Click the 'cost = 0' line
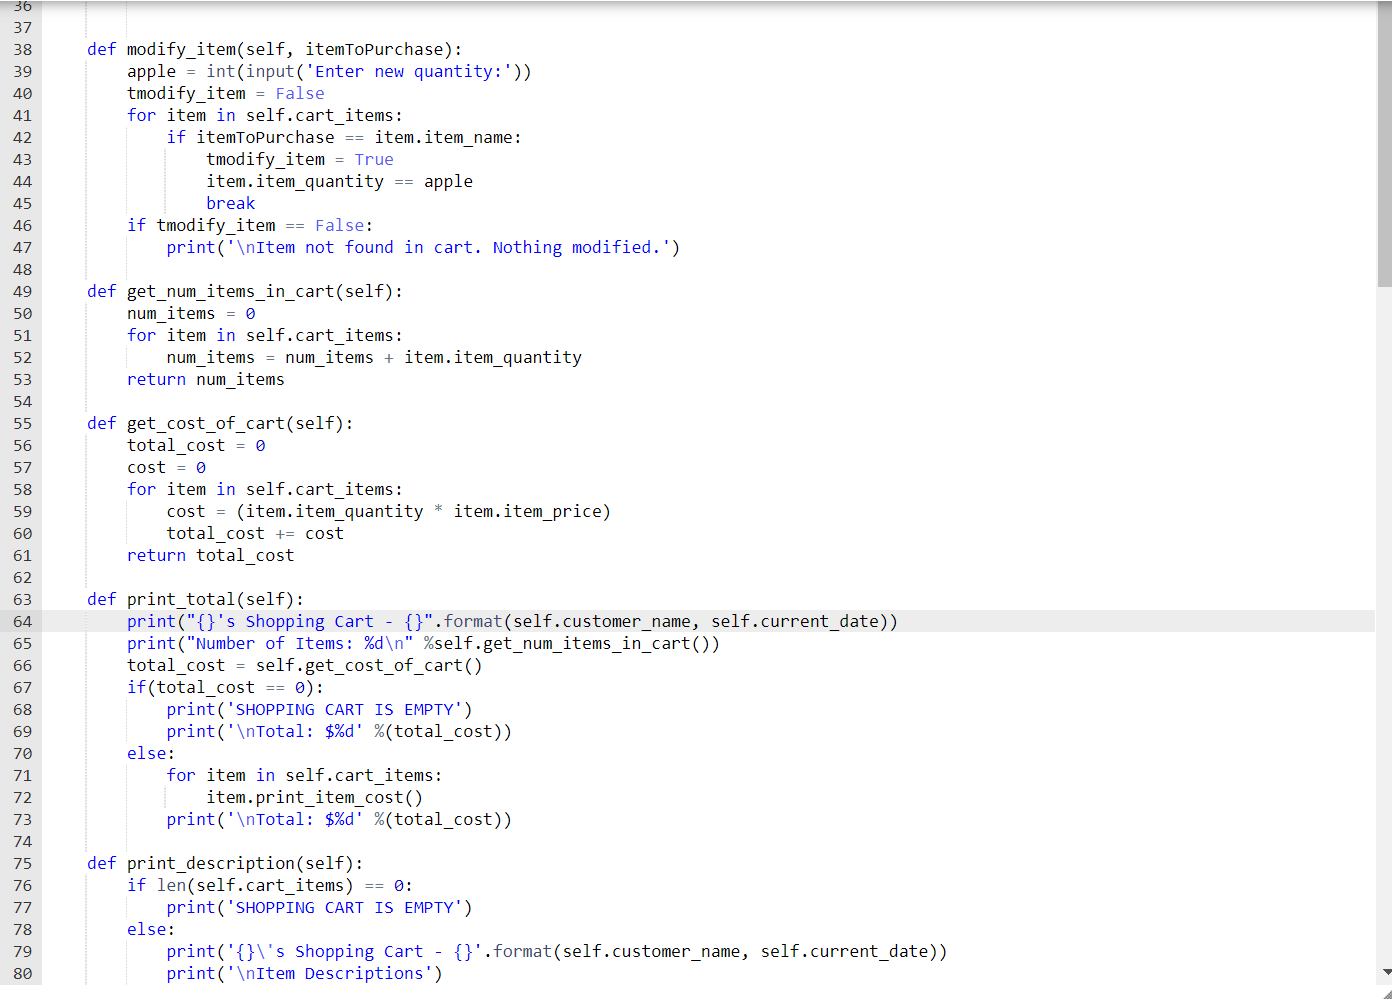 coord(166,467)
